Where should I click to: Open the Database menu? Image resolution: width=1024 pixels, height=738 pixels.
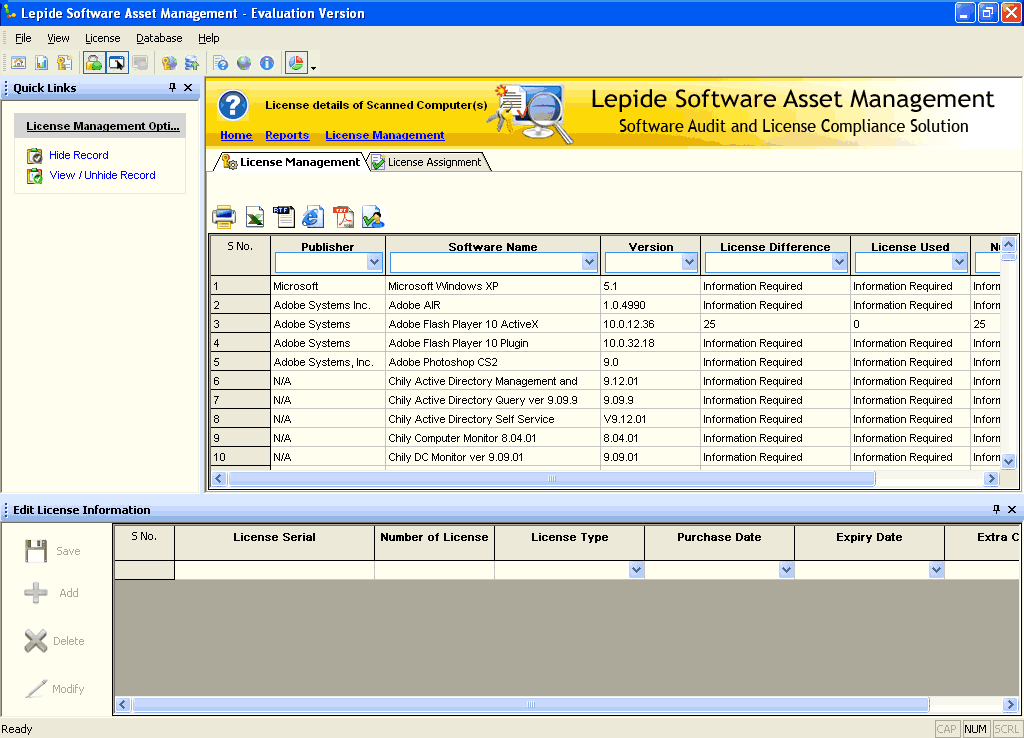click(159, 38)
